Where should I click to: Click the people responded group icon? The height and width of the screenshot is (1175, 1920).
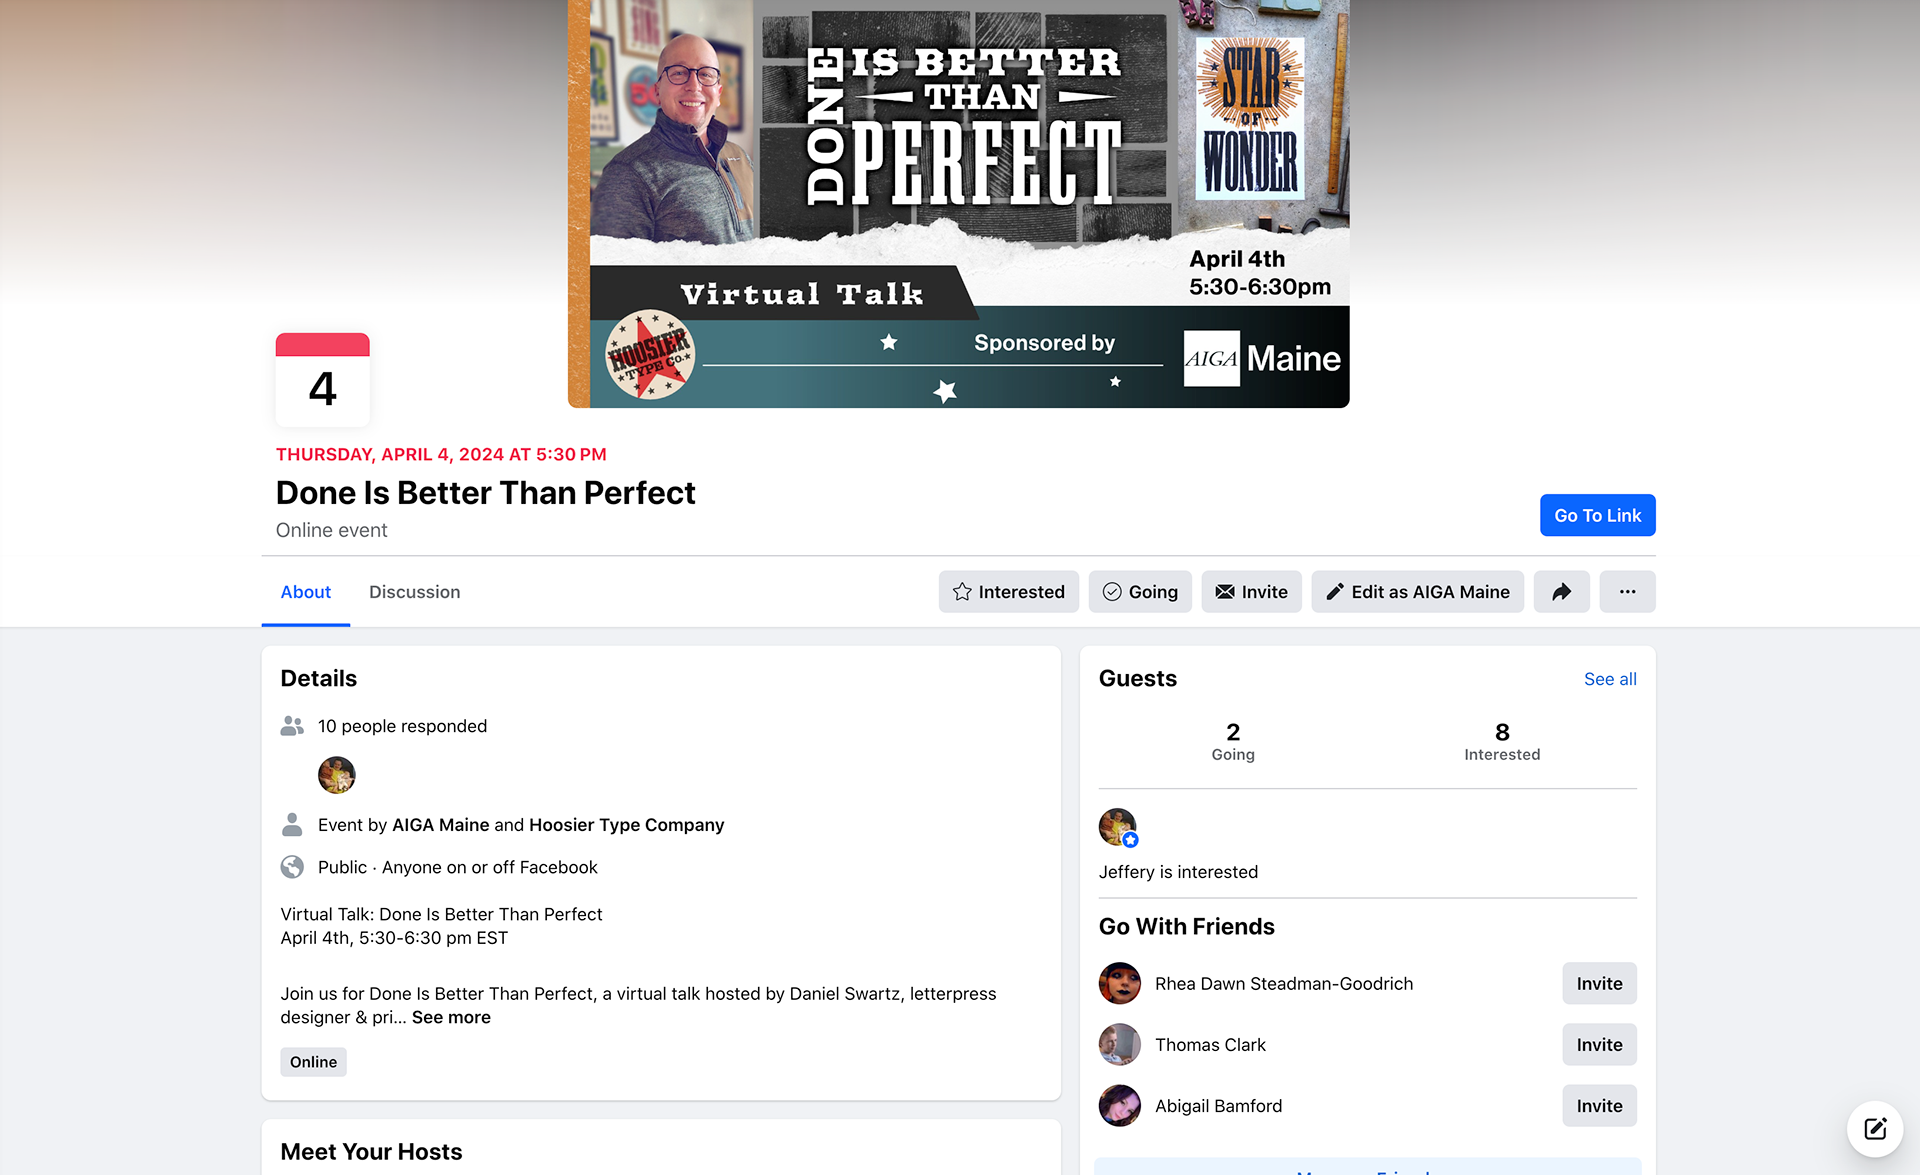(292, 726)
